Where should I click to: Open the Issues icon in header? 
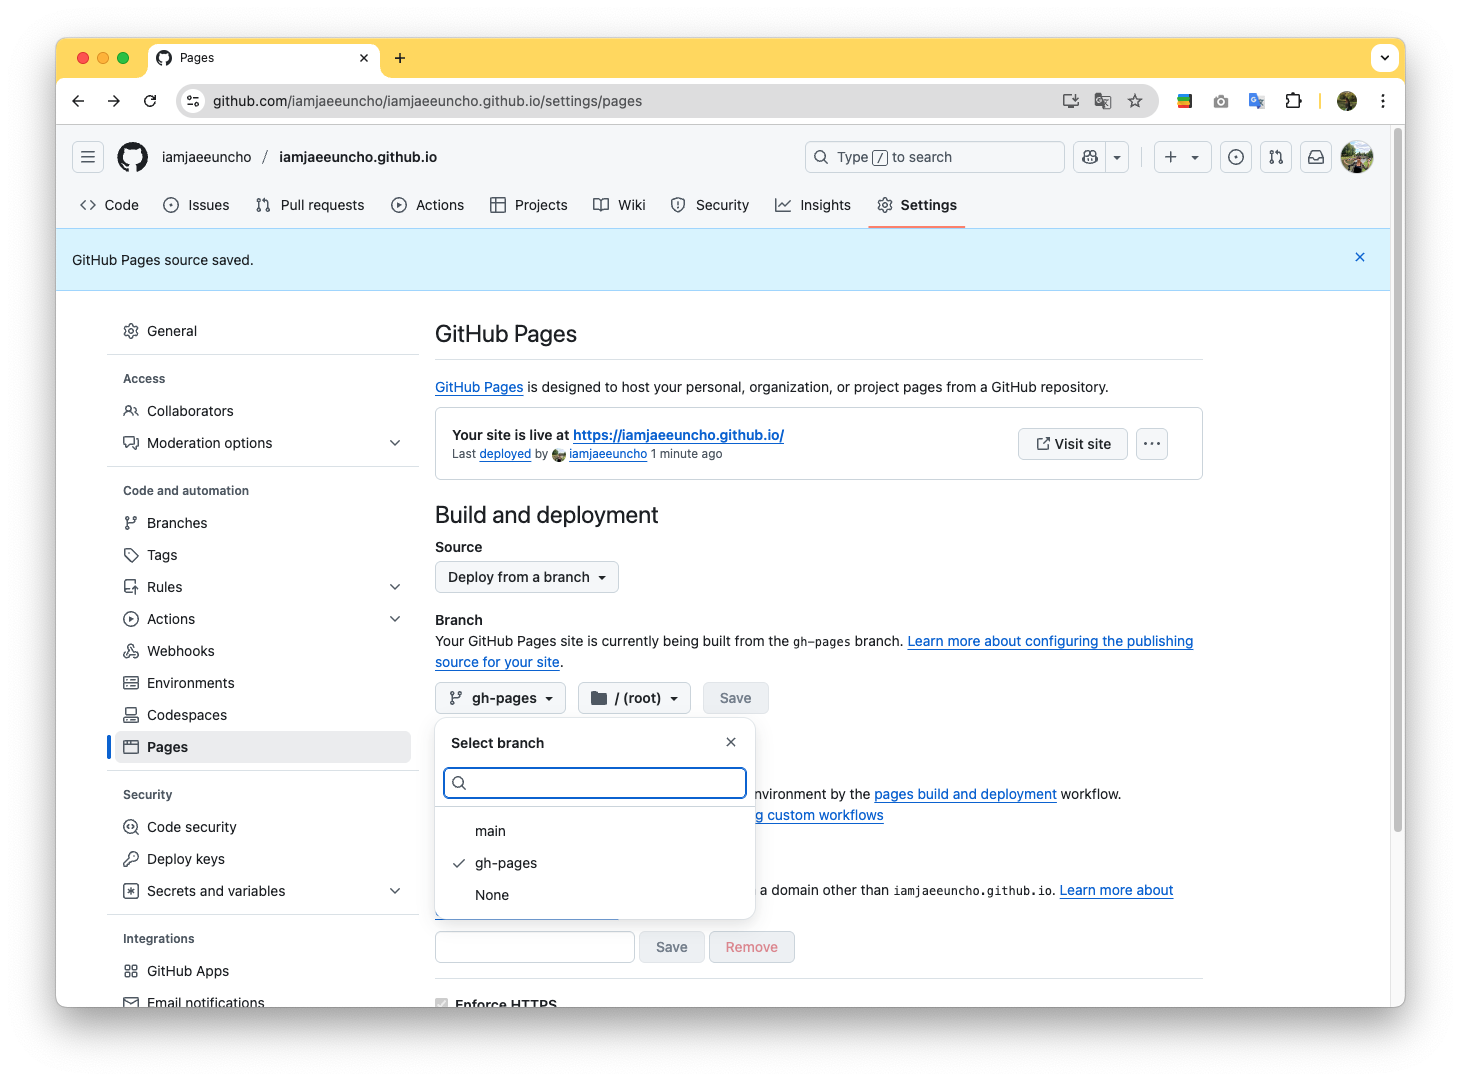pos(1236,157)
